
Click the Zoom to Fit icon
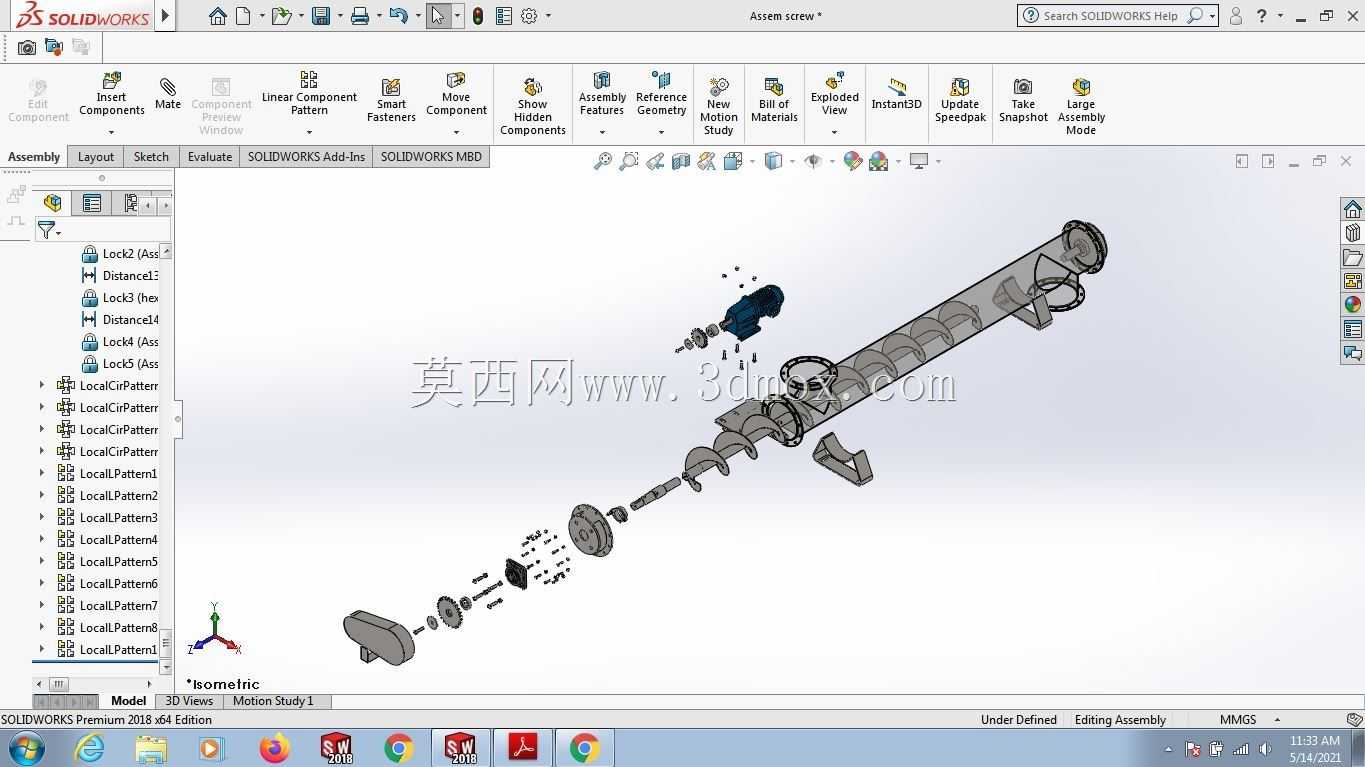603,161
